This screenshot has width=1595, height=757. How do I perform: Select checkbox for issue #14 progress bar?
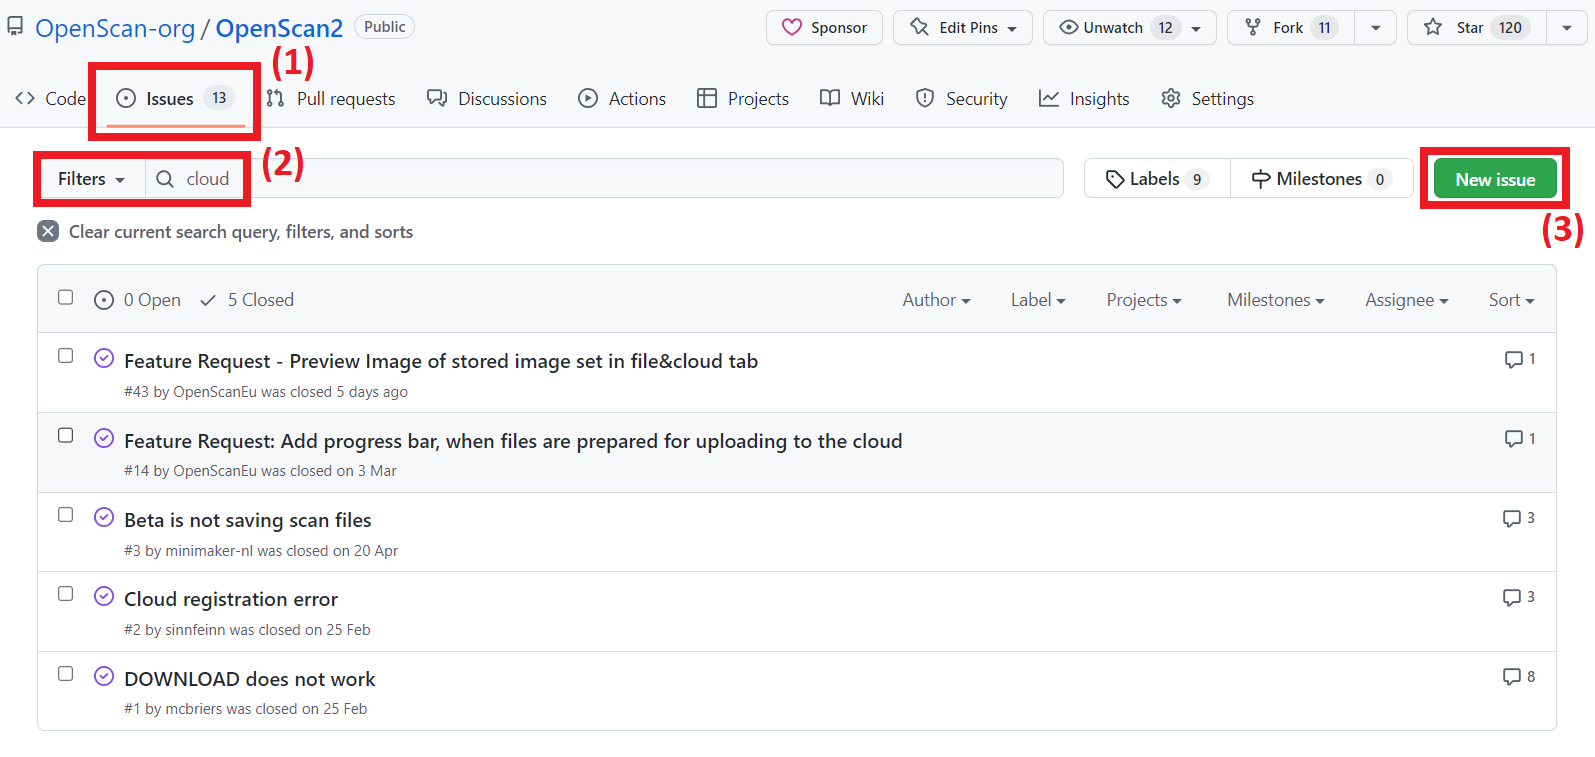tap(66, 435)
